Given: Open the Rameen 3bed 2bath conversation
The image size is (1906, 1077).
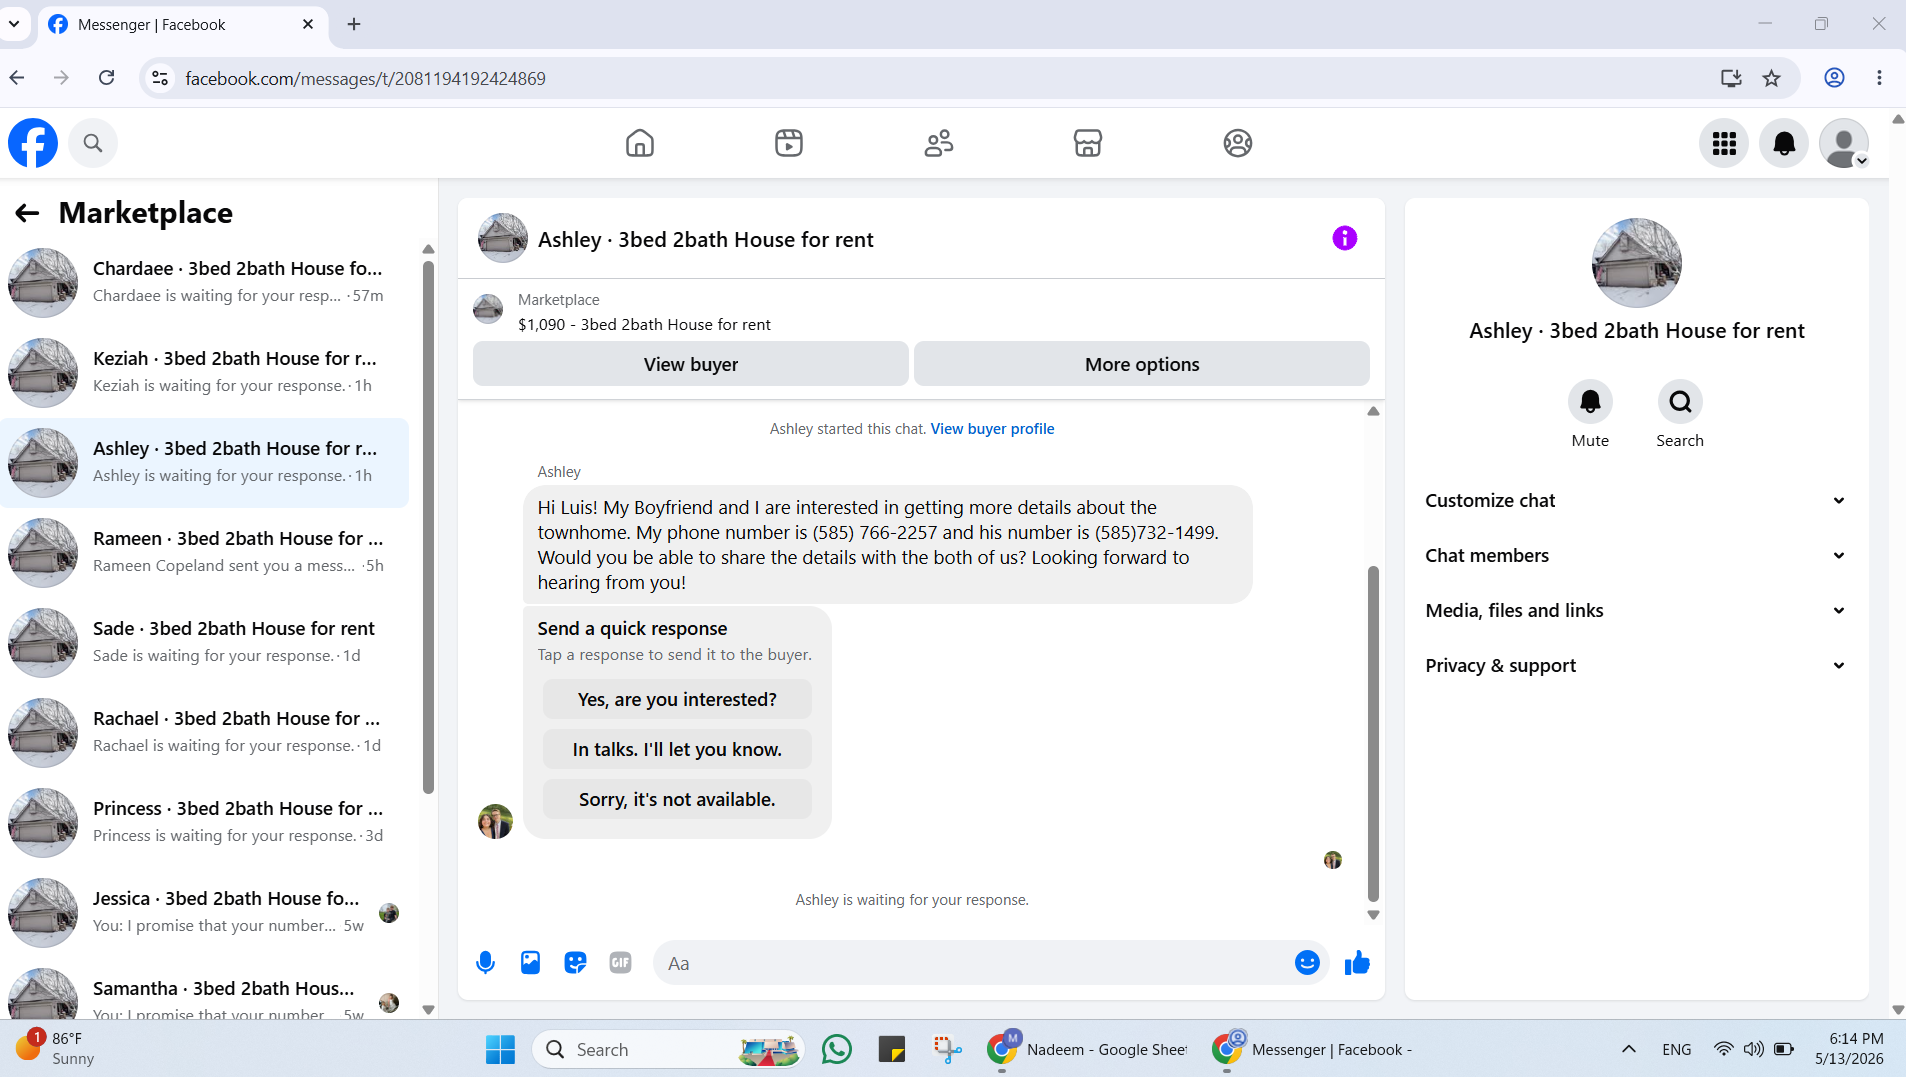Looking at the screenshot, I should [205, 552].
